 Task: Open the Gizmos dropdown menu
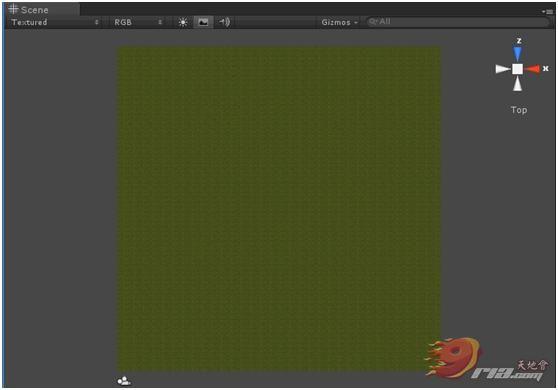point(339,22)
